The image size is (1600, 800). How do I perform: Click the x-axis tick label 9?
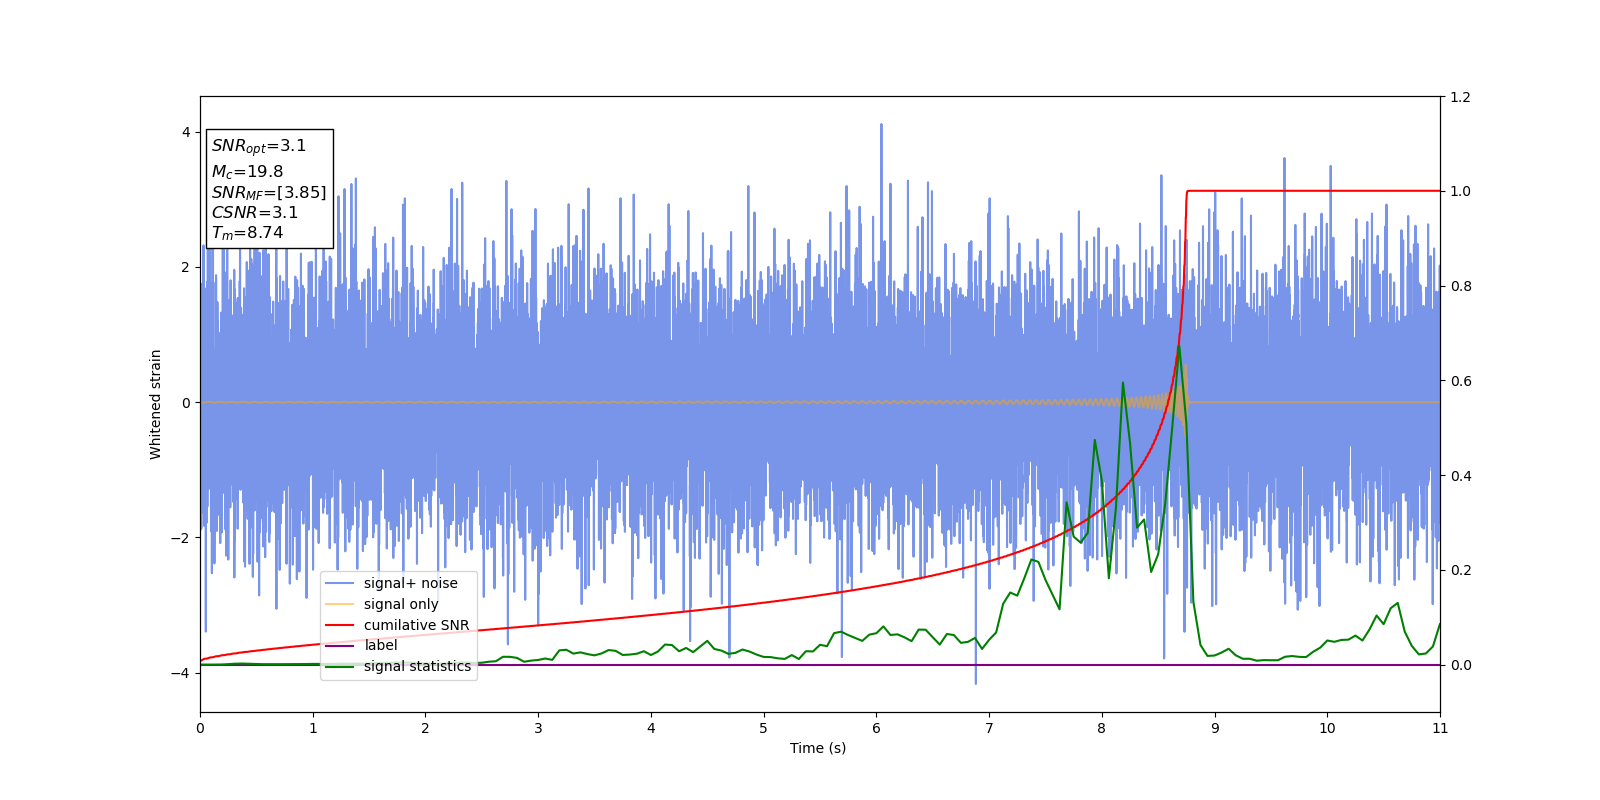1215,728
